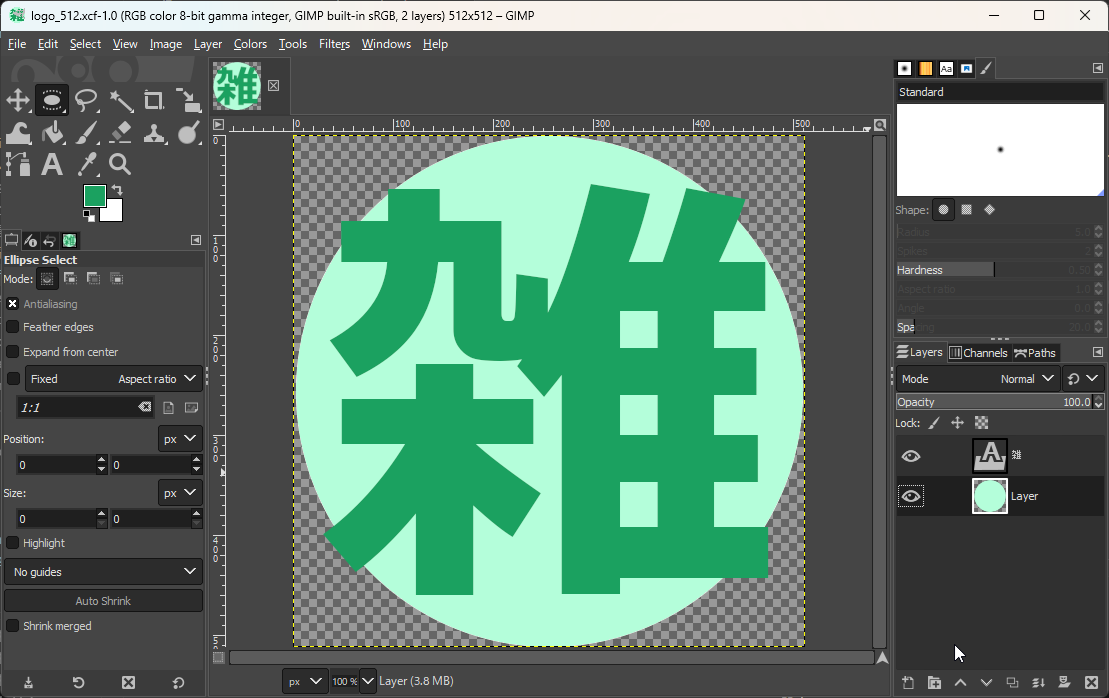This screenshot has width=1109, height=698.
Task: Select the Eraser tool
Action: [121, 133]
